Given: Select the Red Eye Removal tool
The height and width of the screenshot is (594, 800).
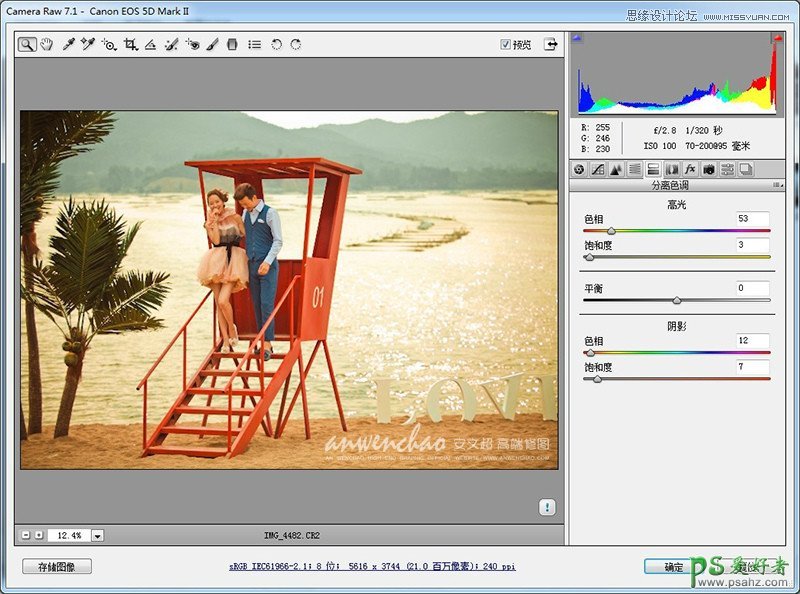Looking at the screenshot, I should [x=192, y=45].
